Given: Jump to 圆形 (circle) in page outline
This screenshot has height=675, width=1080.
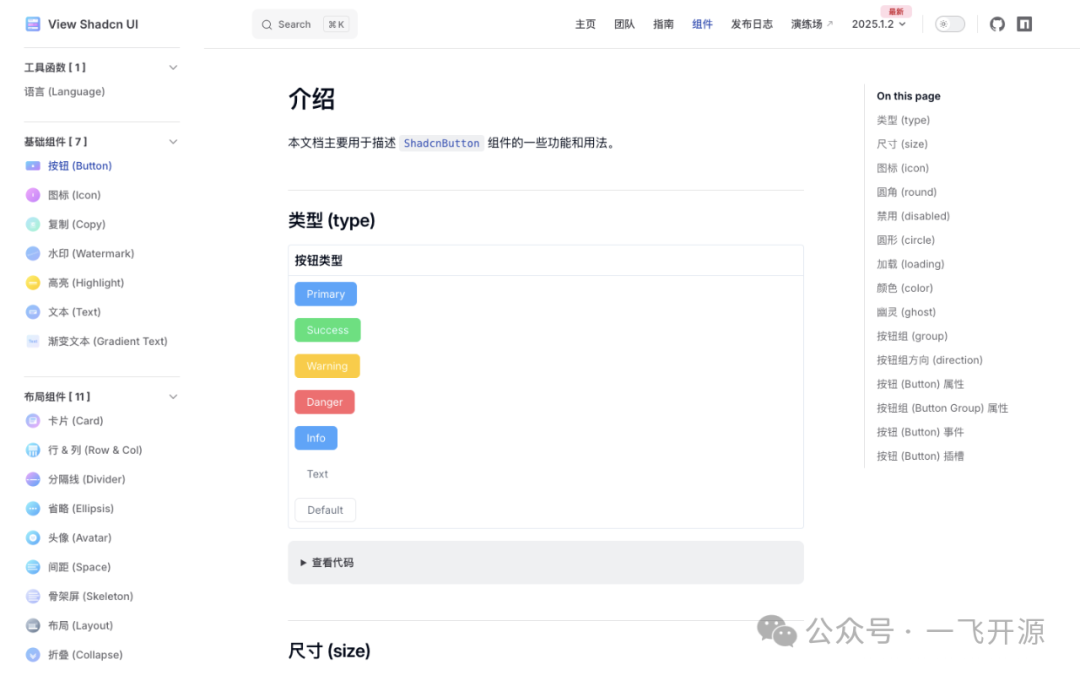Looking at the screenshot, I should click(x=906, y=240).
